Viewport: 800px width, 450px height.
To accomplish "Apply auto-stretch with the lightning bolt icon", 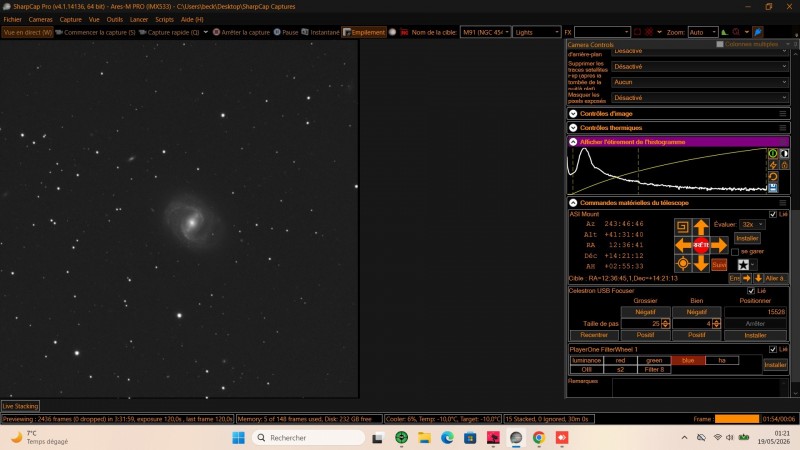I will pos(773,165).
